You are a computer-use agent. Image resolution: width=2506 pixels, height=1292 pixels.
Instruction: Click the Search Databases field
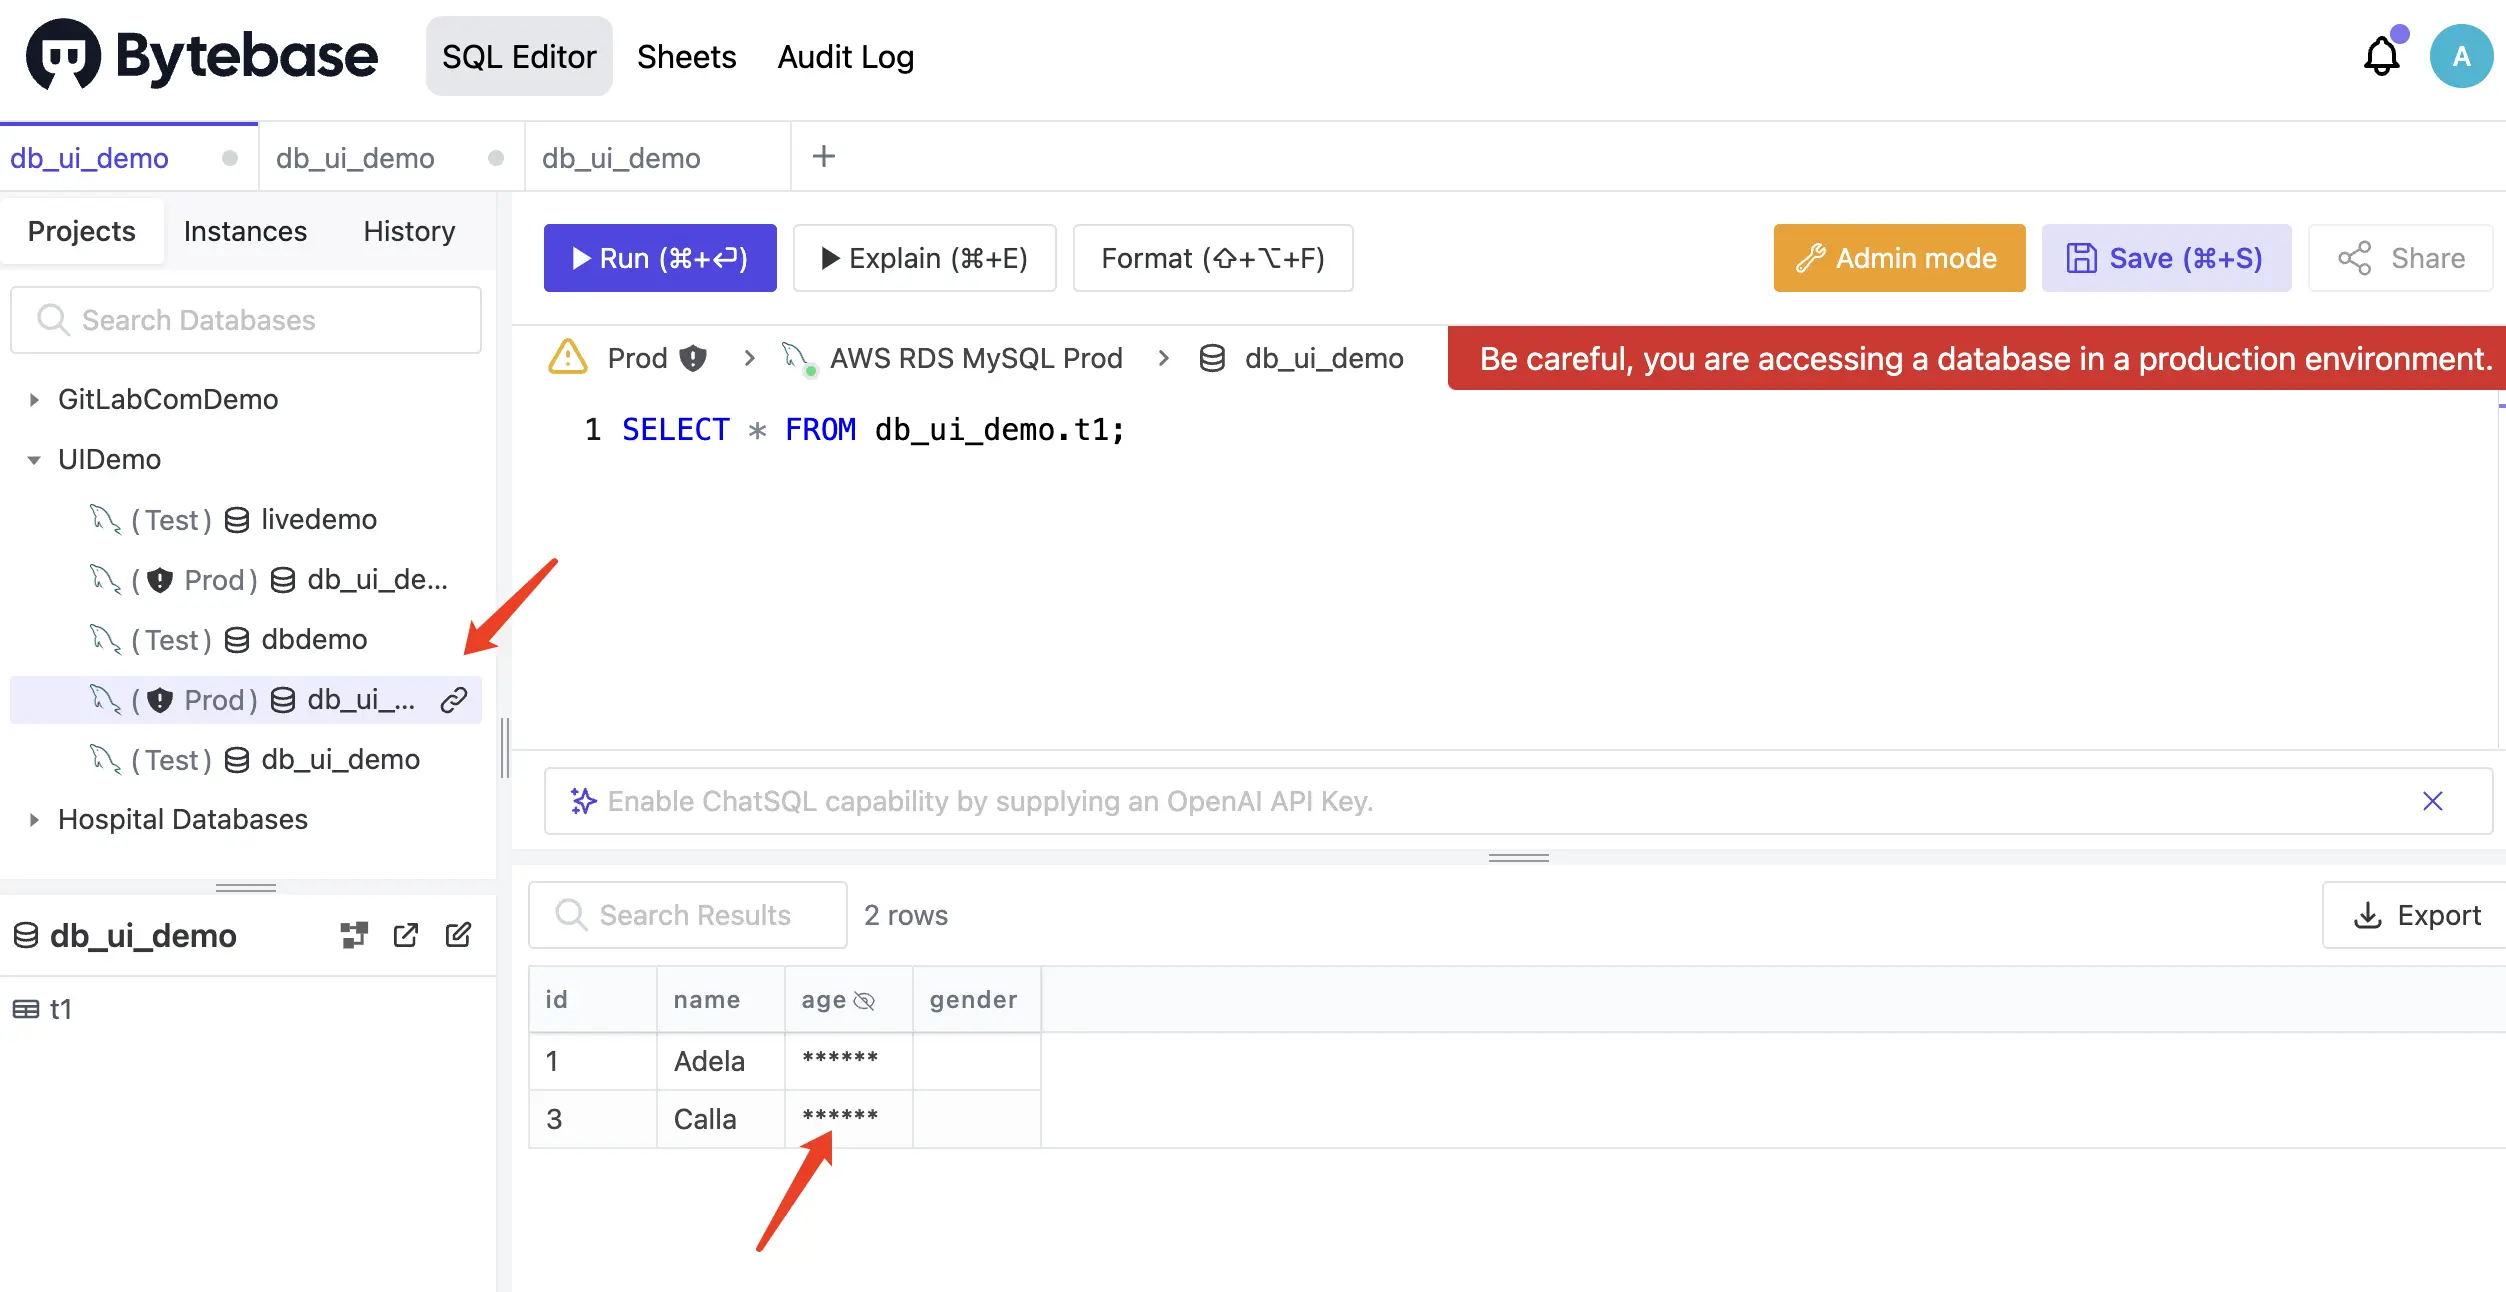(x=245, y=320)
